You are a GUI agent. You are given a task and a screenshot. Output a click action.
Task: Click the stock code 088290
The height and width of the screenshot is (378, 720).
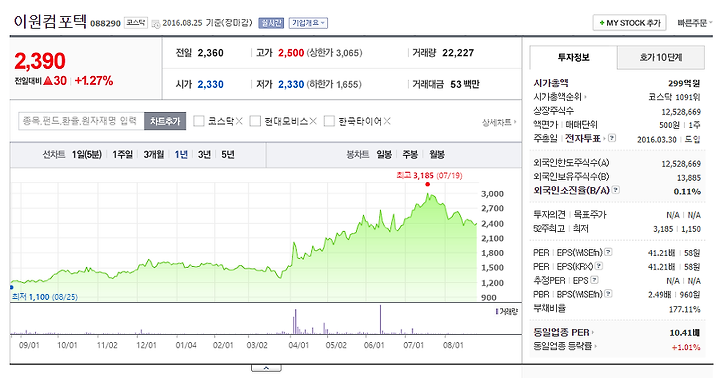(x=105, y=23)
